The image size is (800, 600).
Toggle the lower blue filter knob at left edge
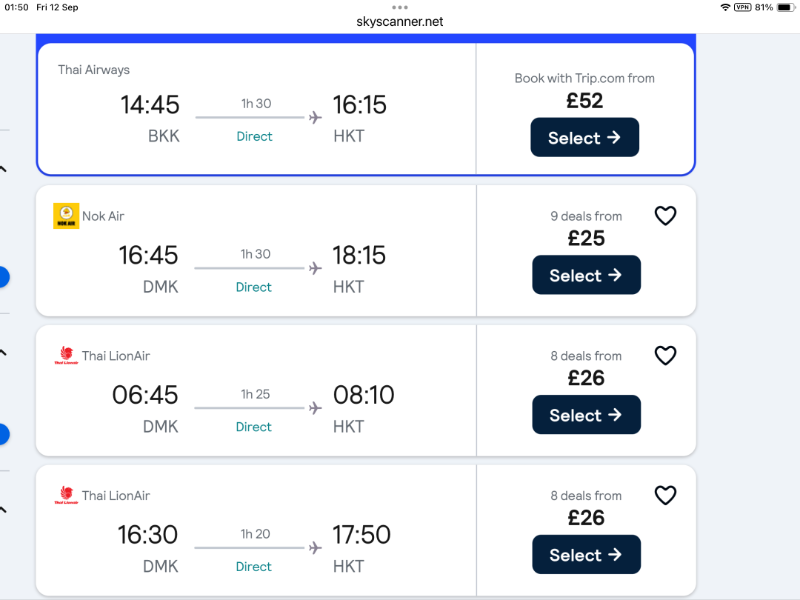coord(2,434)
